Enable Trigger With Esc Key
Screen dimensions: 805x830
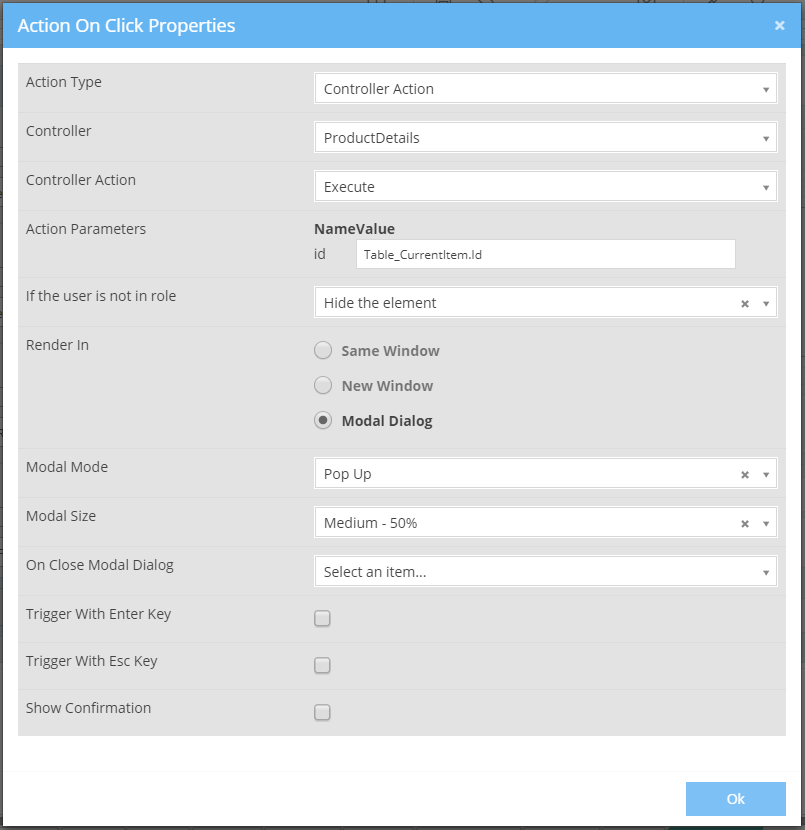tap(322, 665)
